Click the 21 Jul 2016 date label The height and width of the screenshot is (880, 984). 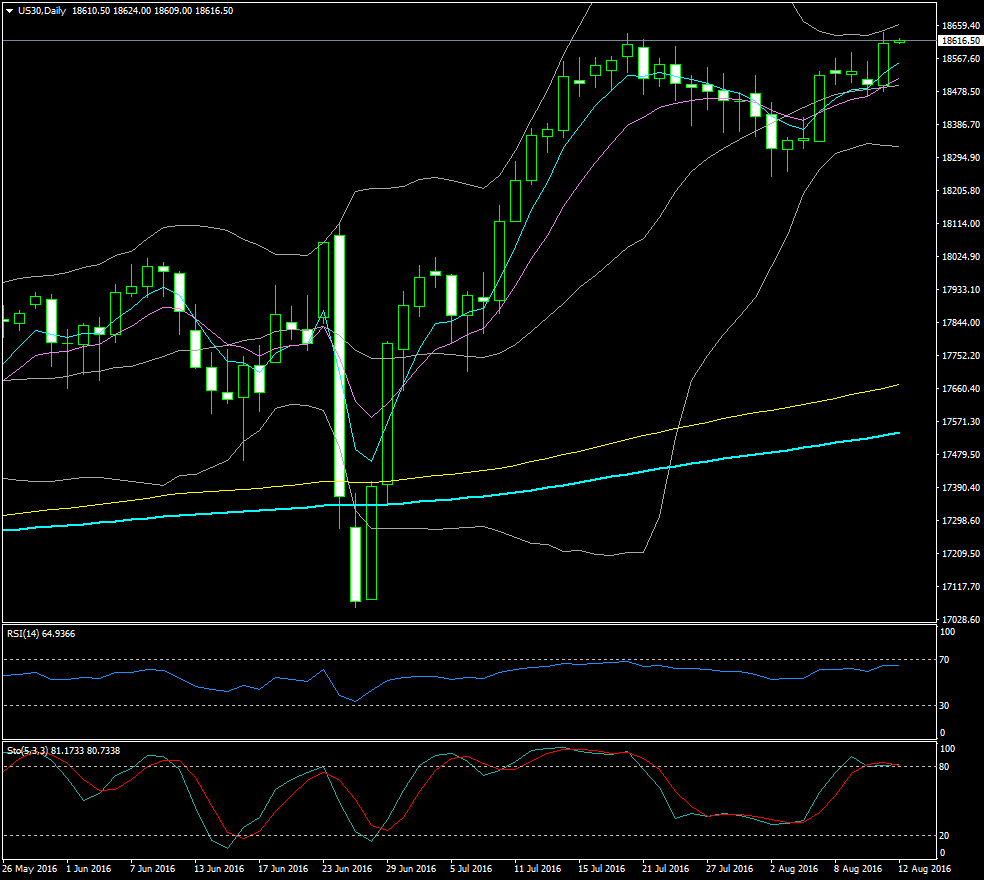coord(666,869)
